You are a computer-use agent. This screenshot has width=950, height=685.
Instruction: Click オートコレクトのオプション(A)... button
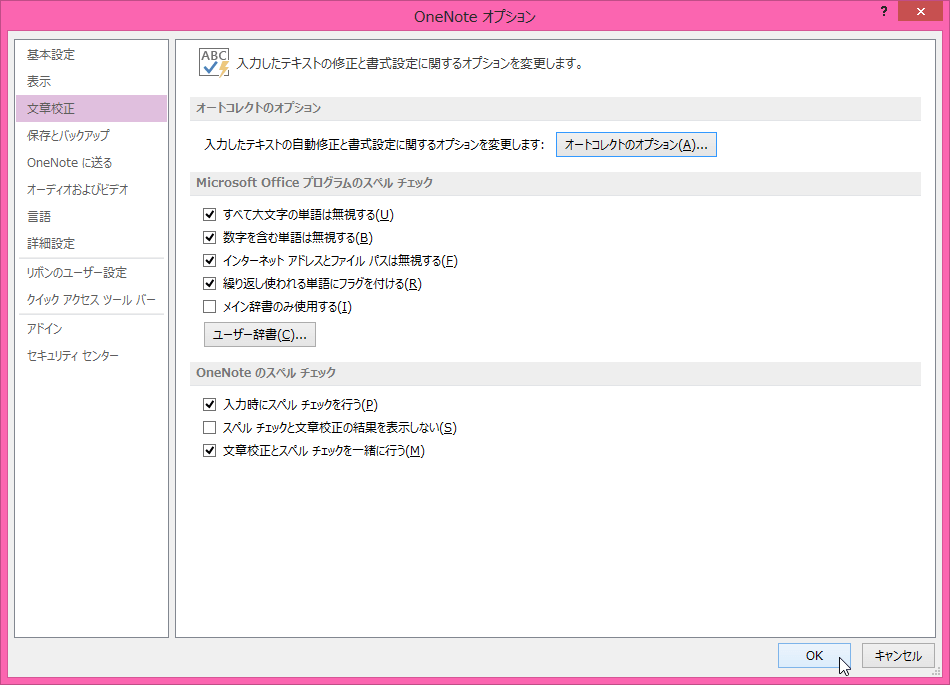coord(636,145)
